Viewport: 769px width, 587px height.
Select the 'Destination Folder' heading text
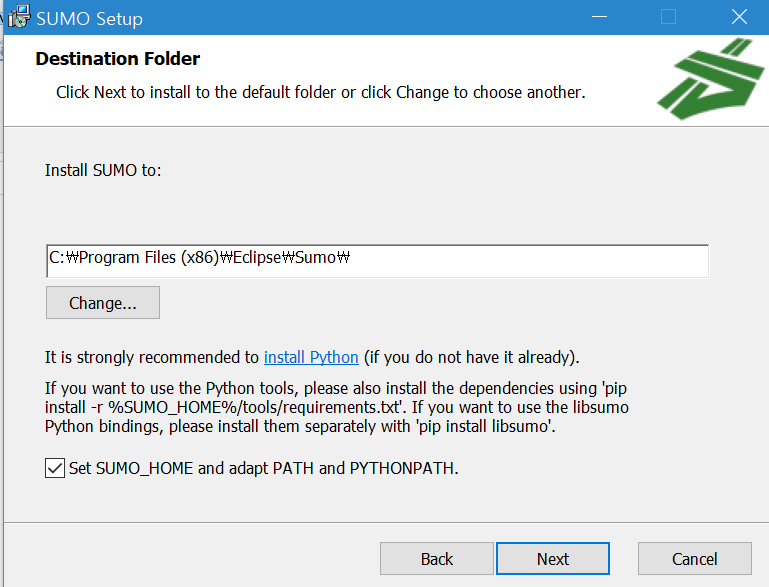tap(118, 59)
